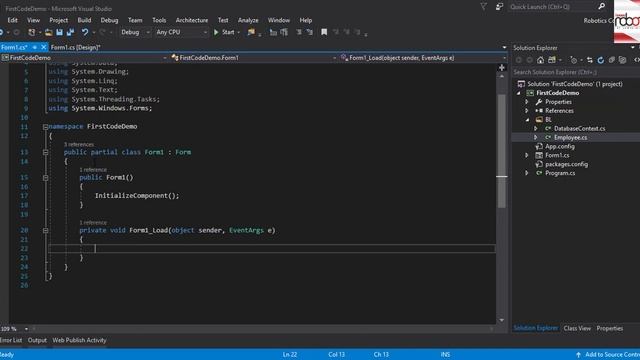The width and height of the screenshot is (640, 360).
Task: Collapse the BL folder node
Action: (x=527, y=120)
